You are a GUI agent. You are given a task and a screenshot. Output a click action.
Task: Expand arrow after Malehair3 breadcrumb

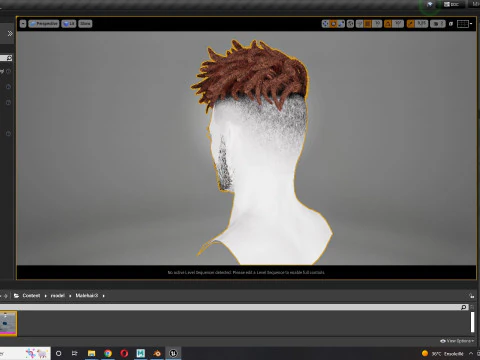click(104, 296)
